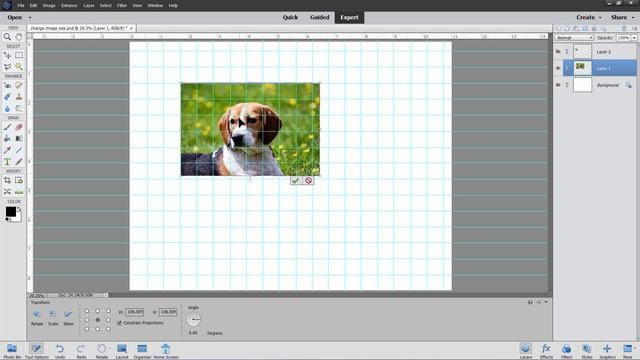Open the Effects panel
The width and height of the screenshot is (640, 360).
[x=546, y=351]
